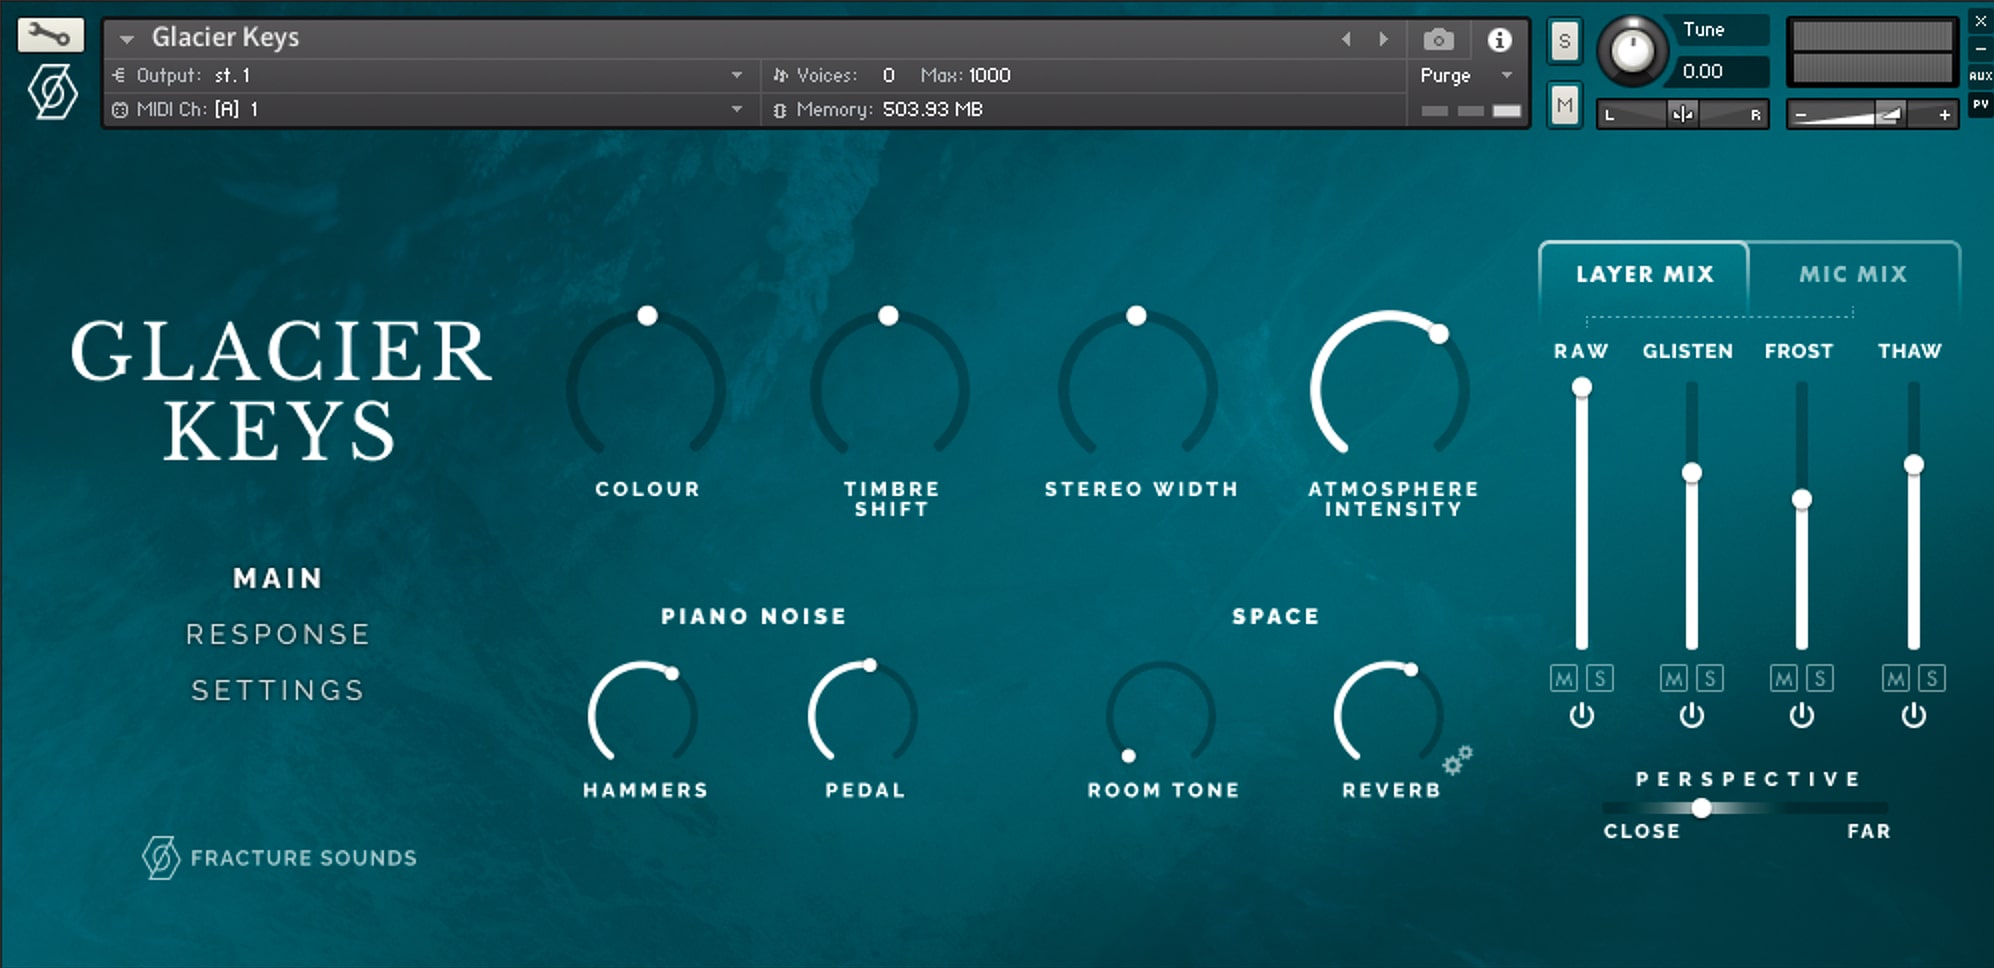Take a snapshot with the camera icon
1994x968 pixels.
(1438, 39)
